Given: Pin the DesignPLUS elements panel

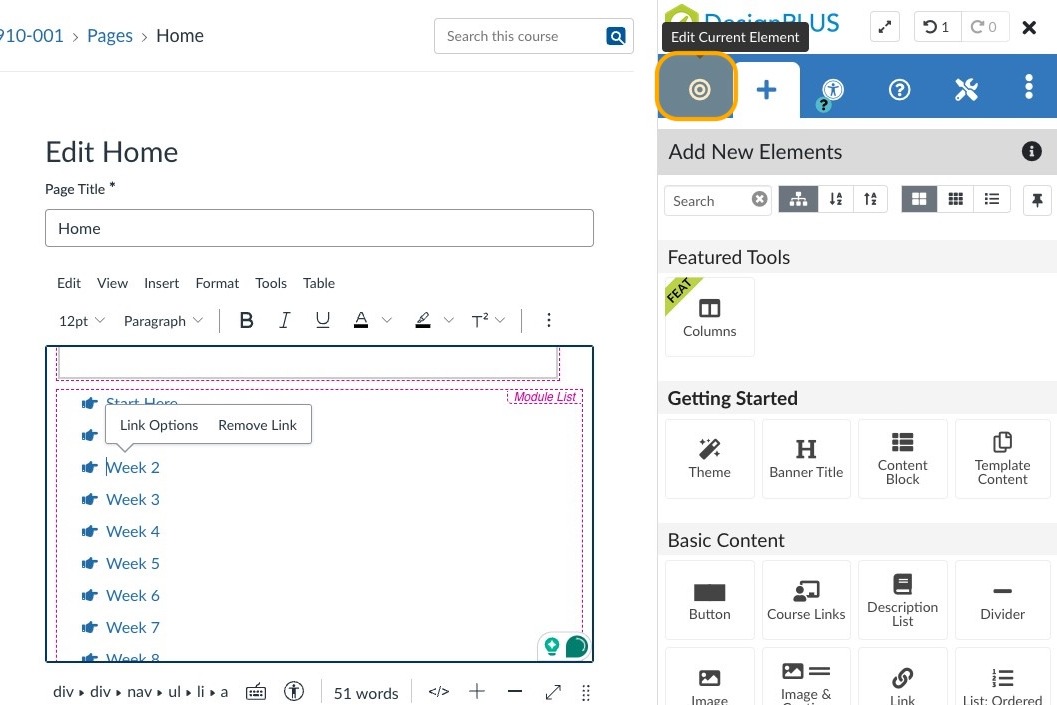Looking at the screenshot, I should coord(1037,200).
